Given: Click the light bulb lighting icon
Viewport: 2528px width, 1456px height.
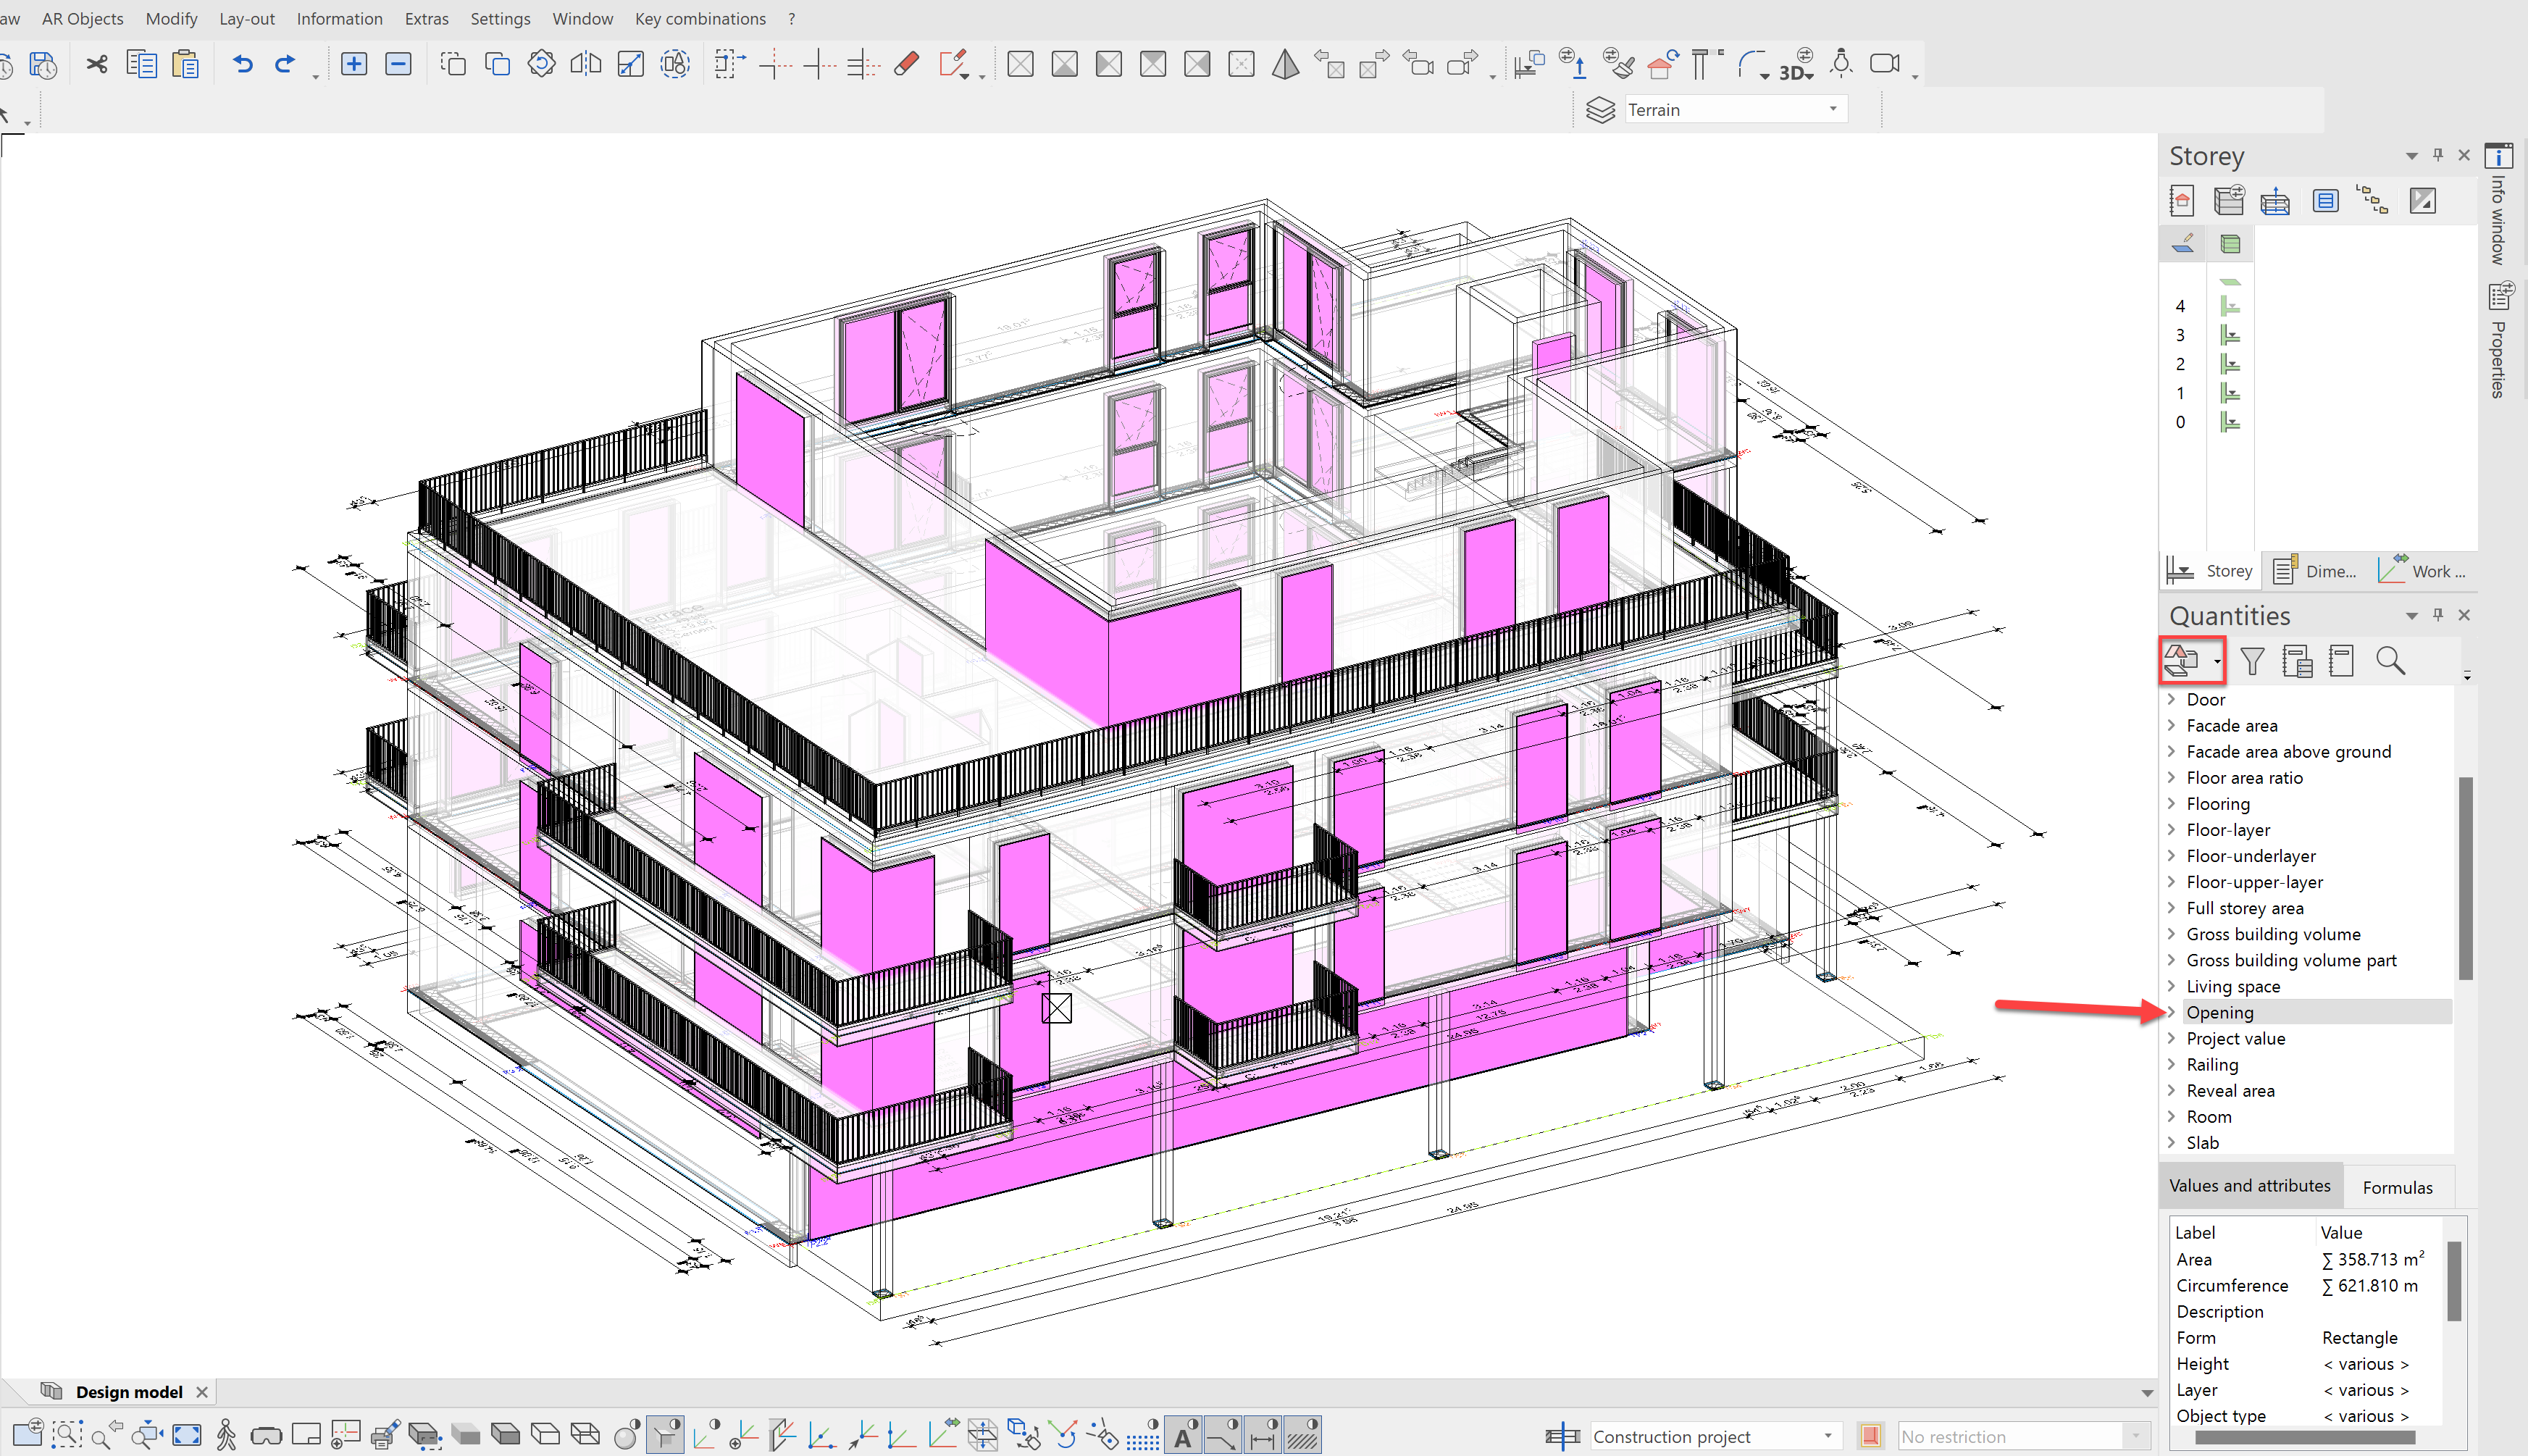Looking at the screenshot, I should coord(1840,64).
